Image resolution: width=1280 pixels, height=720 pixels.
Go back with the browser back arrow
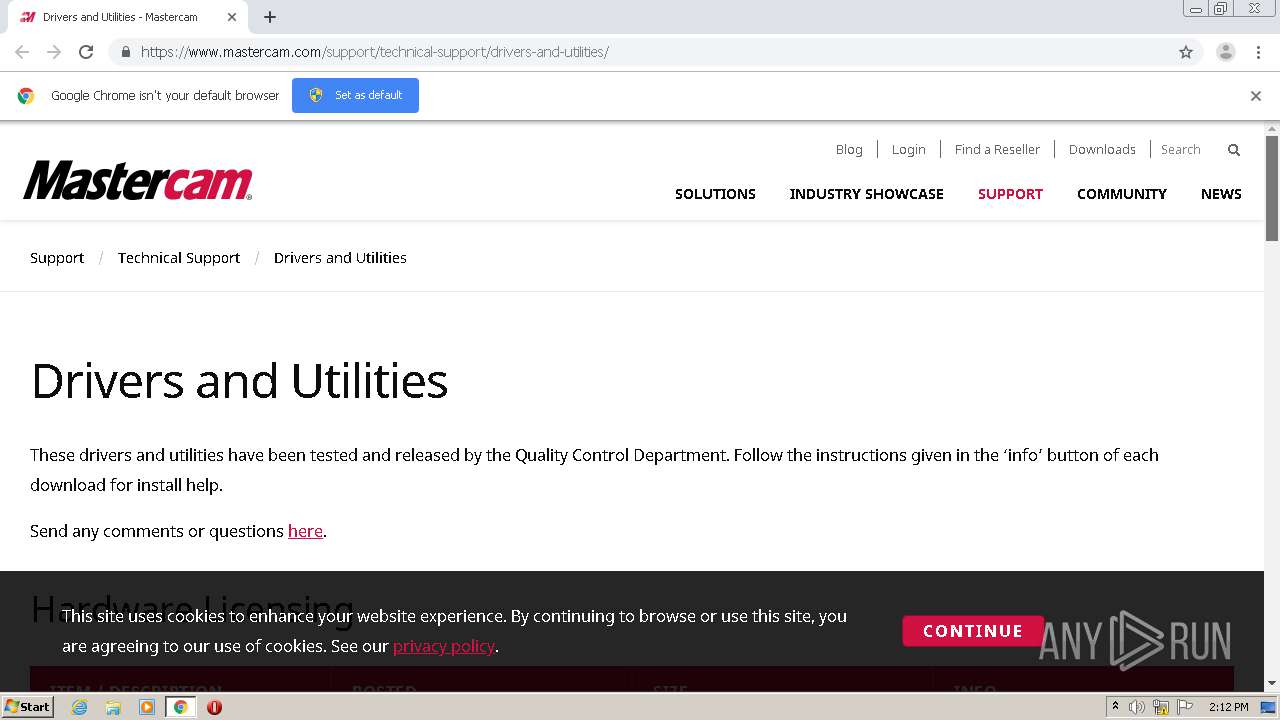click(22, 52)
